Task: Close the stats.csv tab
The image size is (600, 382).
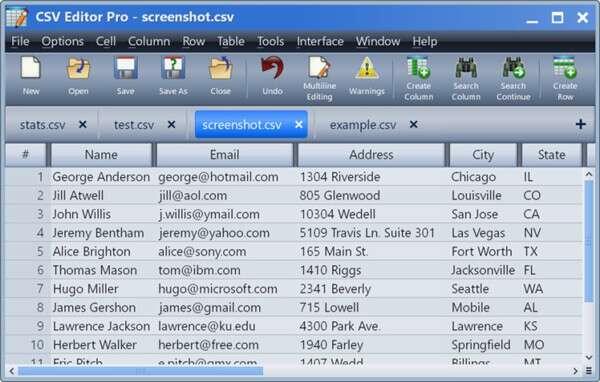Action: (x=83, y=124)
